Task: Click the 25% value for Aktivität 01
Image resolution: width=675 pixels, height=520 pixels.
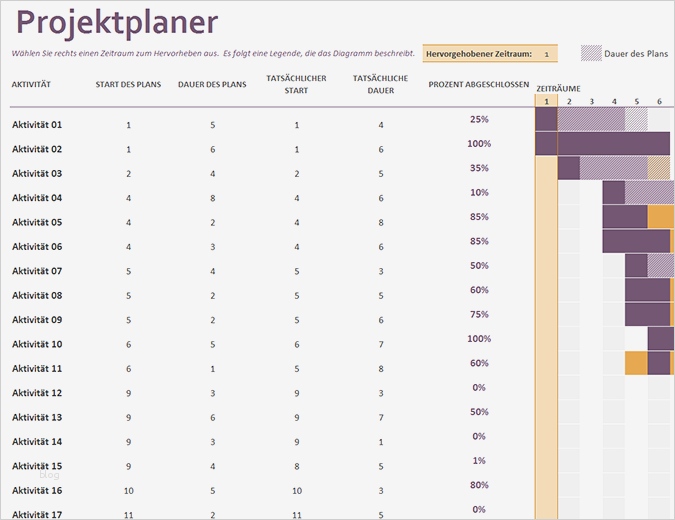Action: [479, 119]
